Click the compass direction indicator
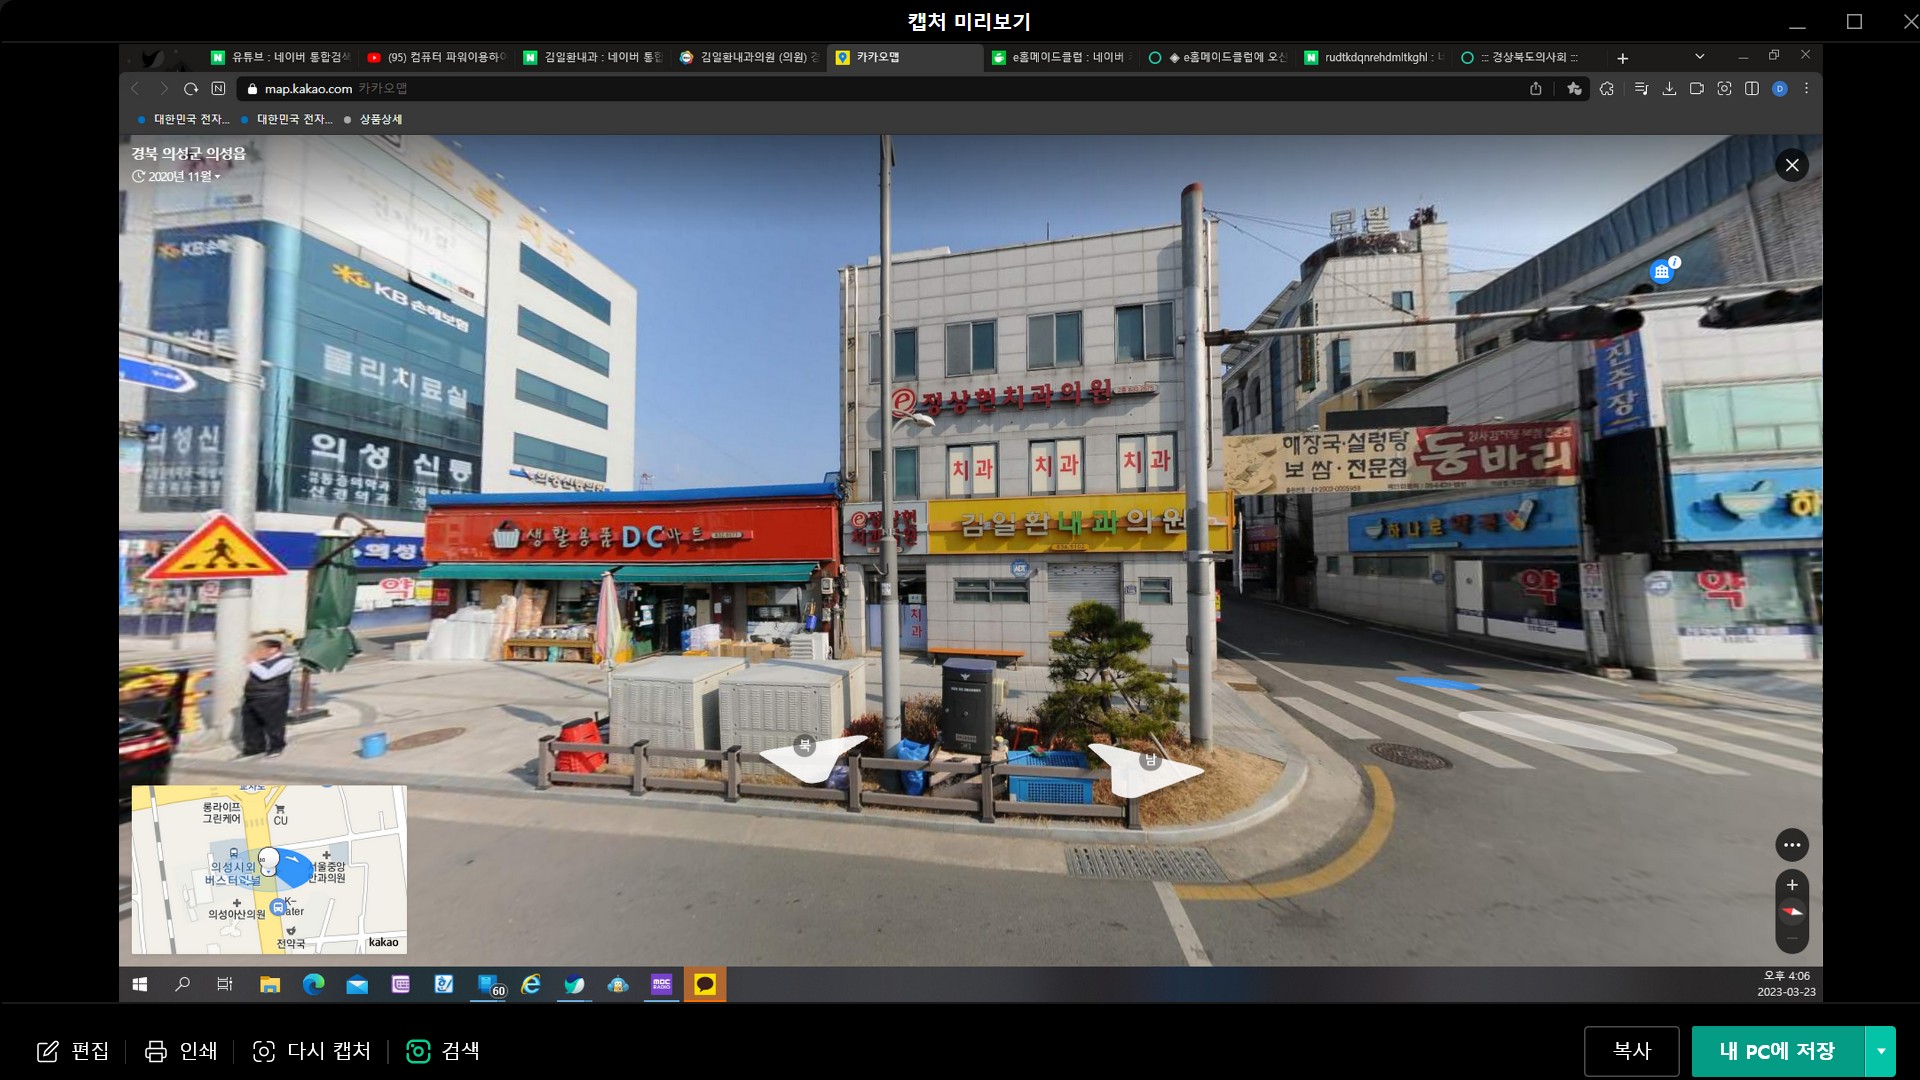The height and width of the screenshot is (1080, 1920). [1792, 911]
